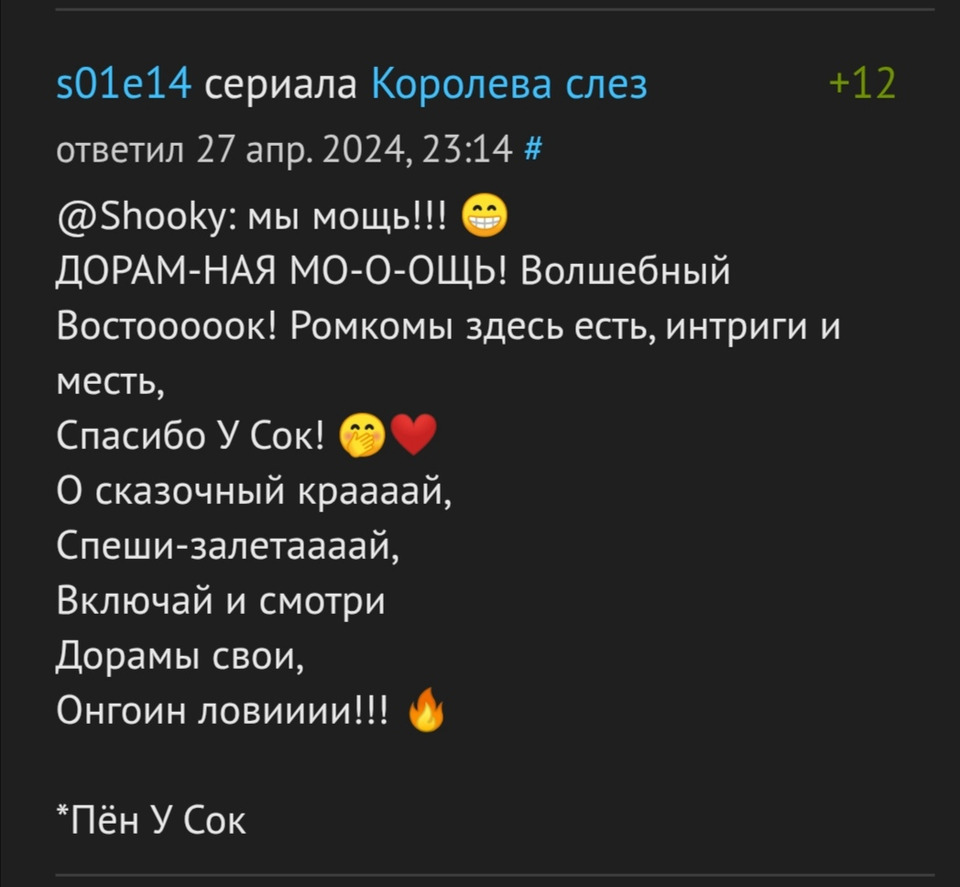Click the Спеши-залетааааай line
The height and width of the screenshot is (887, 960).
[228, 546]
